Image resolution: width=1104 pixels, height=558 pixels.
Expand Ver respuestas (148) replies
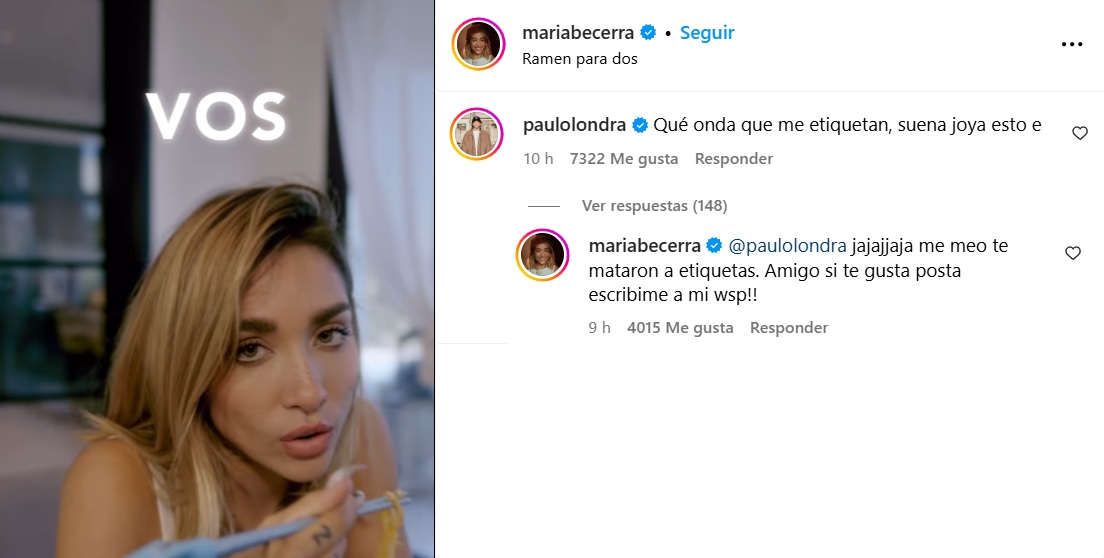[x=654, y=206]
